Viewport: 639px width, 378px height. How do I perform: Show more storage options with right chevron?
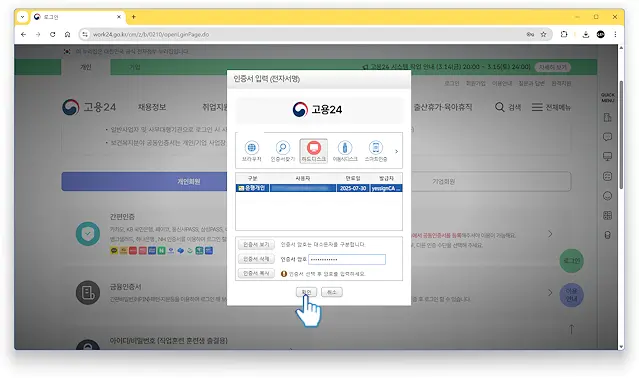(x=397, y=151)
